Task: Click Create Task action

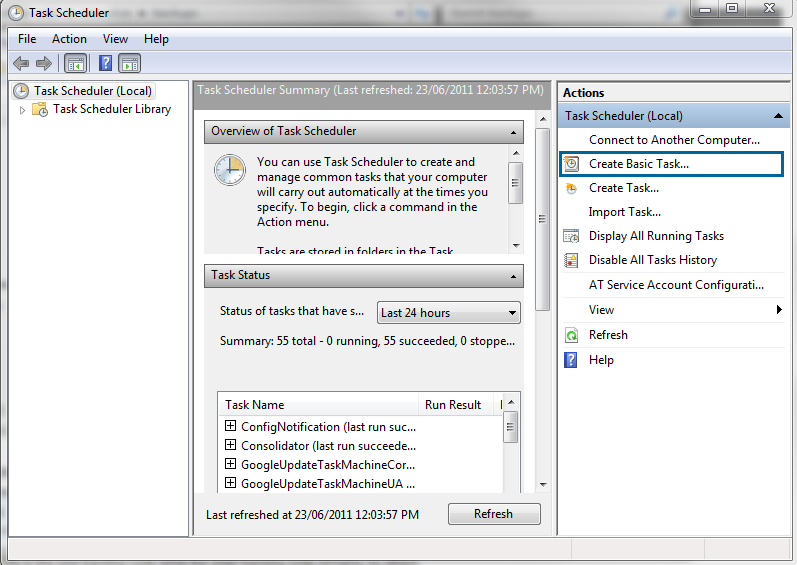Action: tap(624, 188)
